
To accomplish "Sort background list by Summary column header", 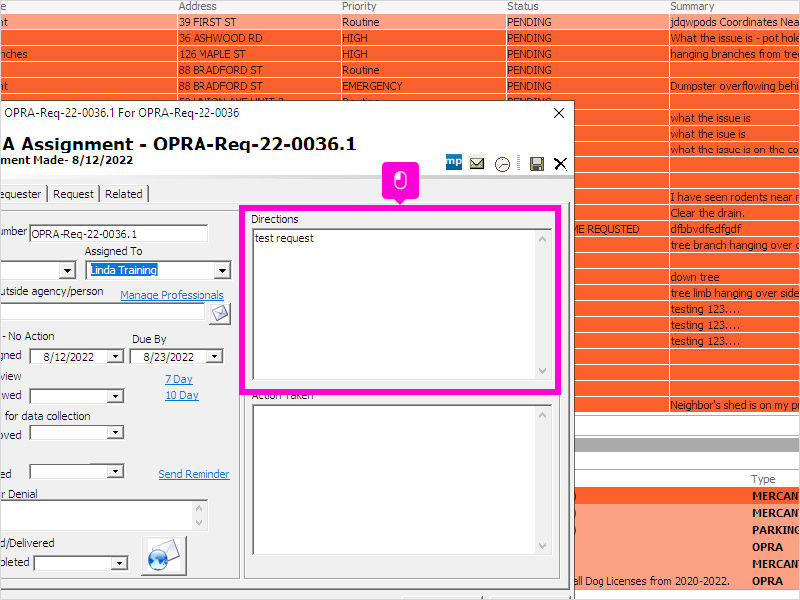I will click(x=692, y=6).
